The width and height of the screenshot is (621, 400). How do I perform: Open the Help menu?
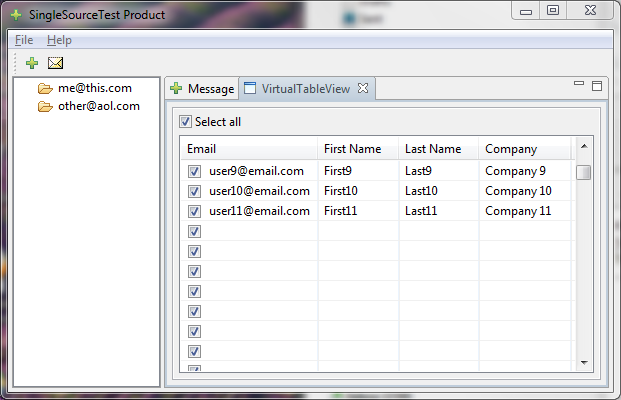click(x=59, y=40)
